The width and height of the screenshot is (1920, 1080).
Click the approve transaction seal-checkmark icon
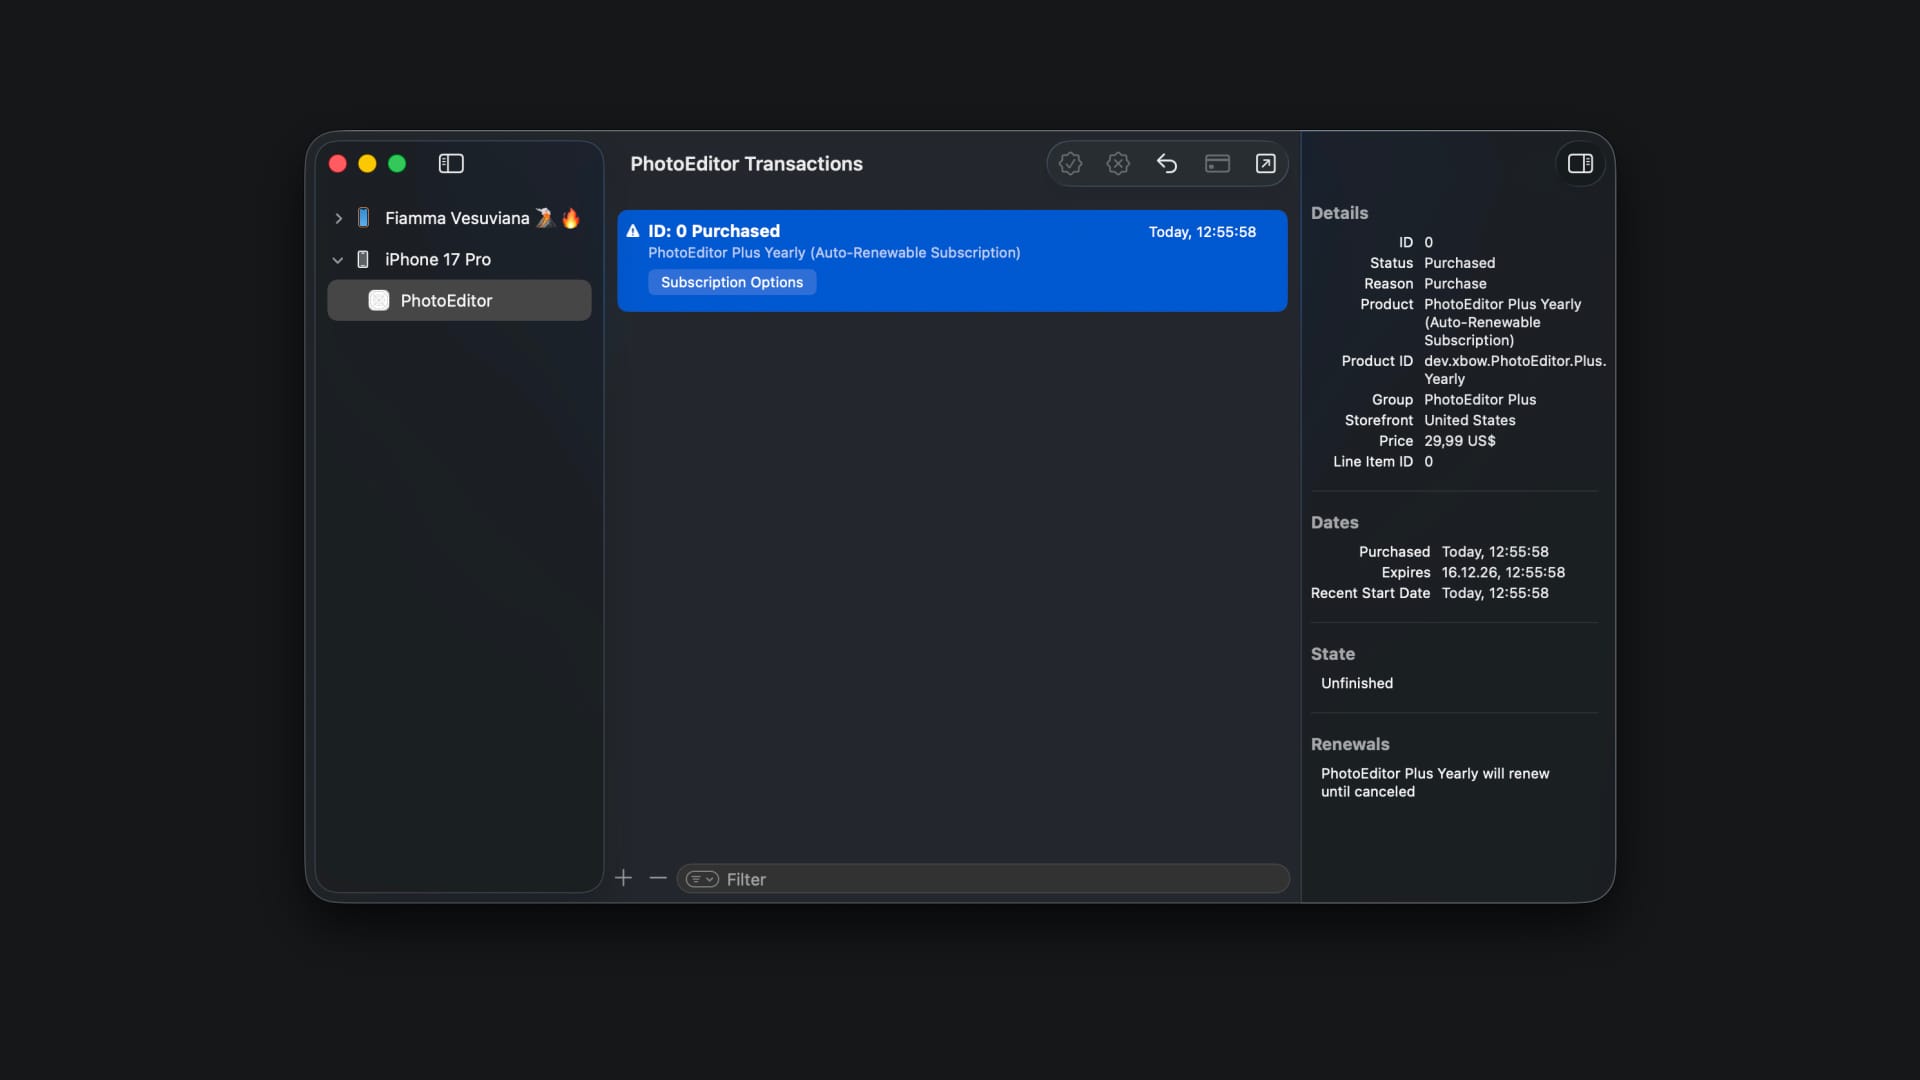point(1070,164)
